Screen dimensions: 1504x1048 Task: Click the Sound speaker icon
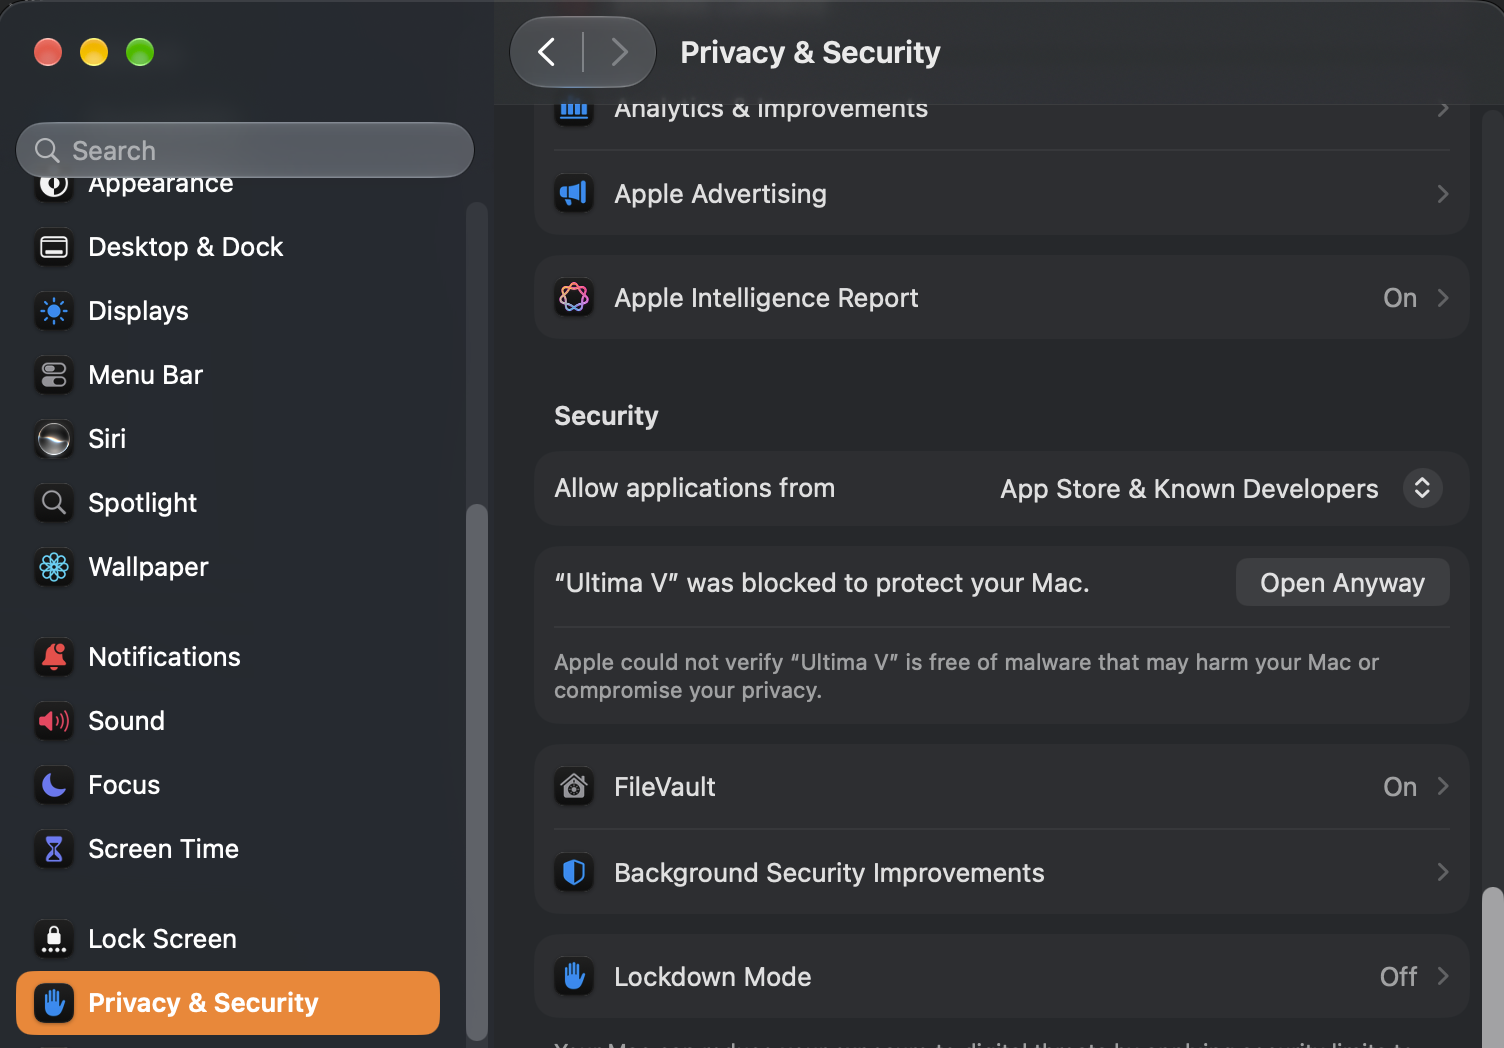pyautogui.click(x=54, y=721)
